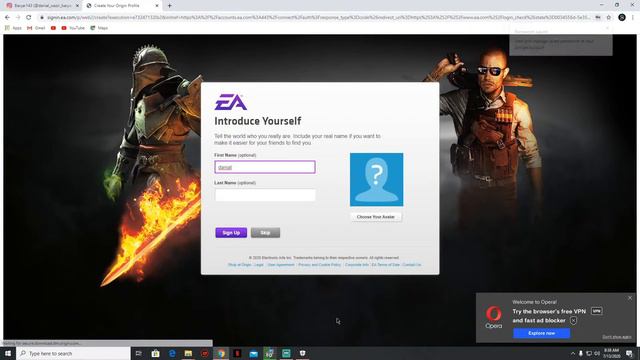Reload the current page

(29, 18)
